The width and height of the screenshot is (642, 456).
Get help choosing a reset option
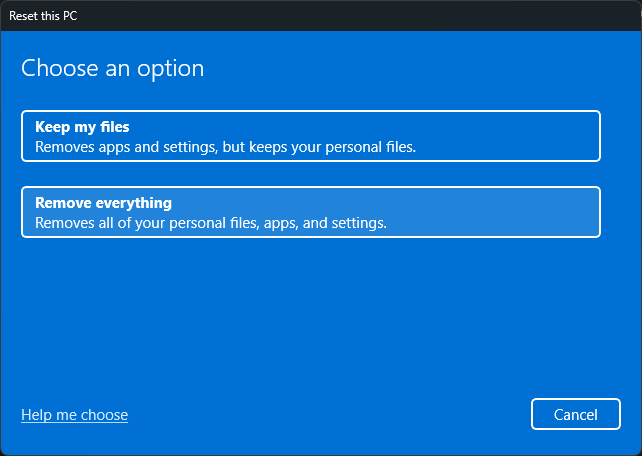(75, 415)
